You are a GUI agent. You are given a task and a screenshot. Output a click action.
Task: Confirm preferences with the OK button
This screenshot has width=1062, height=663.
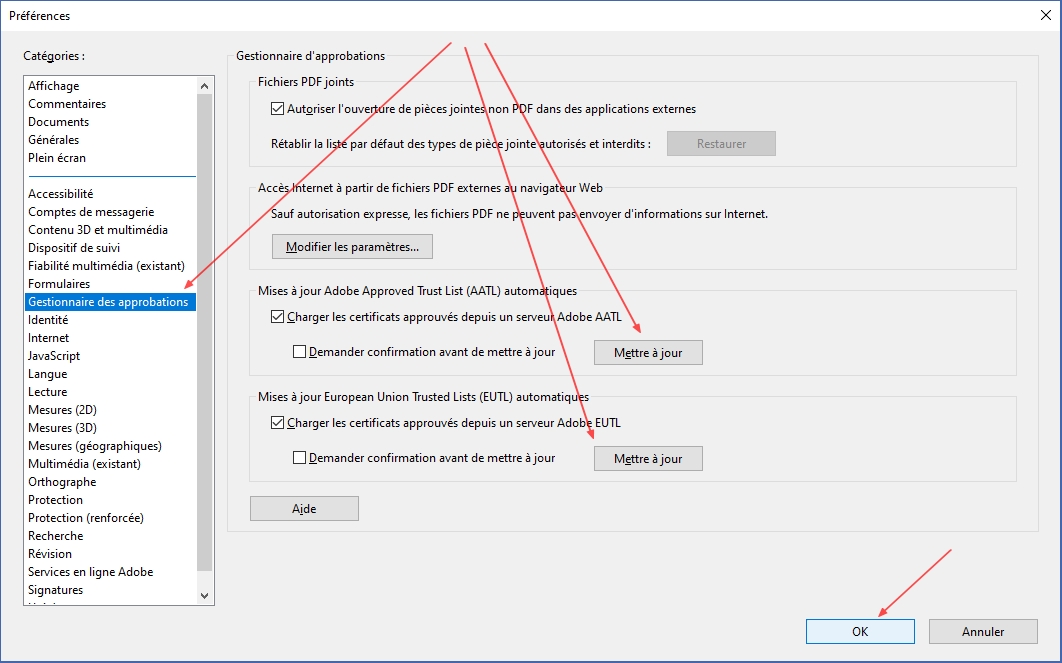pos(860,631)
